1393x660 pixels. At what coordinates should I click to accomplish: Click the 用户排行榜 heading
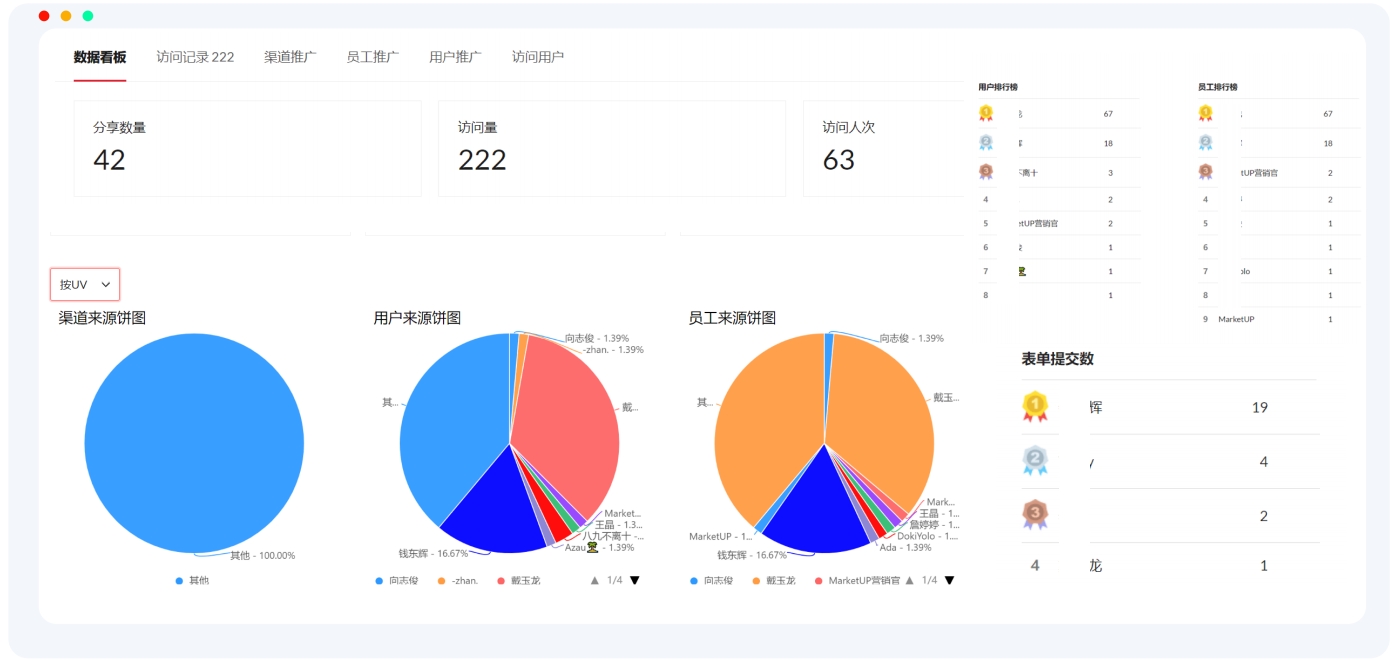[998, 87]
